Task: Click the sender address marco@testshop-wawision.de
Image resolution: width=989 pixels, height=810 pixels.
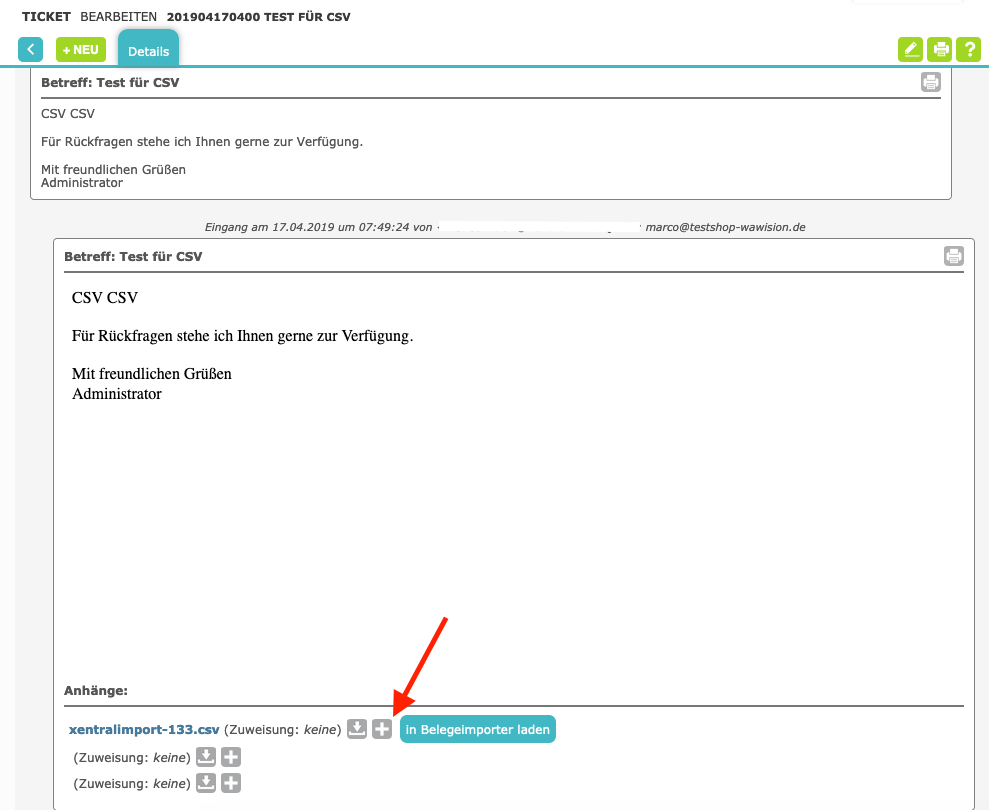Action: pos(725,227)
